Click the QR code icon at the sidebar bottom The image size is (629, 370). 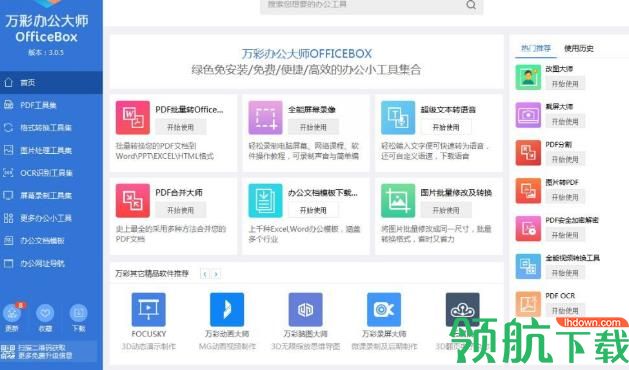click(8, 352)
